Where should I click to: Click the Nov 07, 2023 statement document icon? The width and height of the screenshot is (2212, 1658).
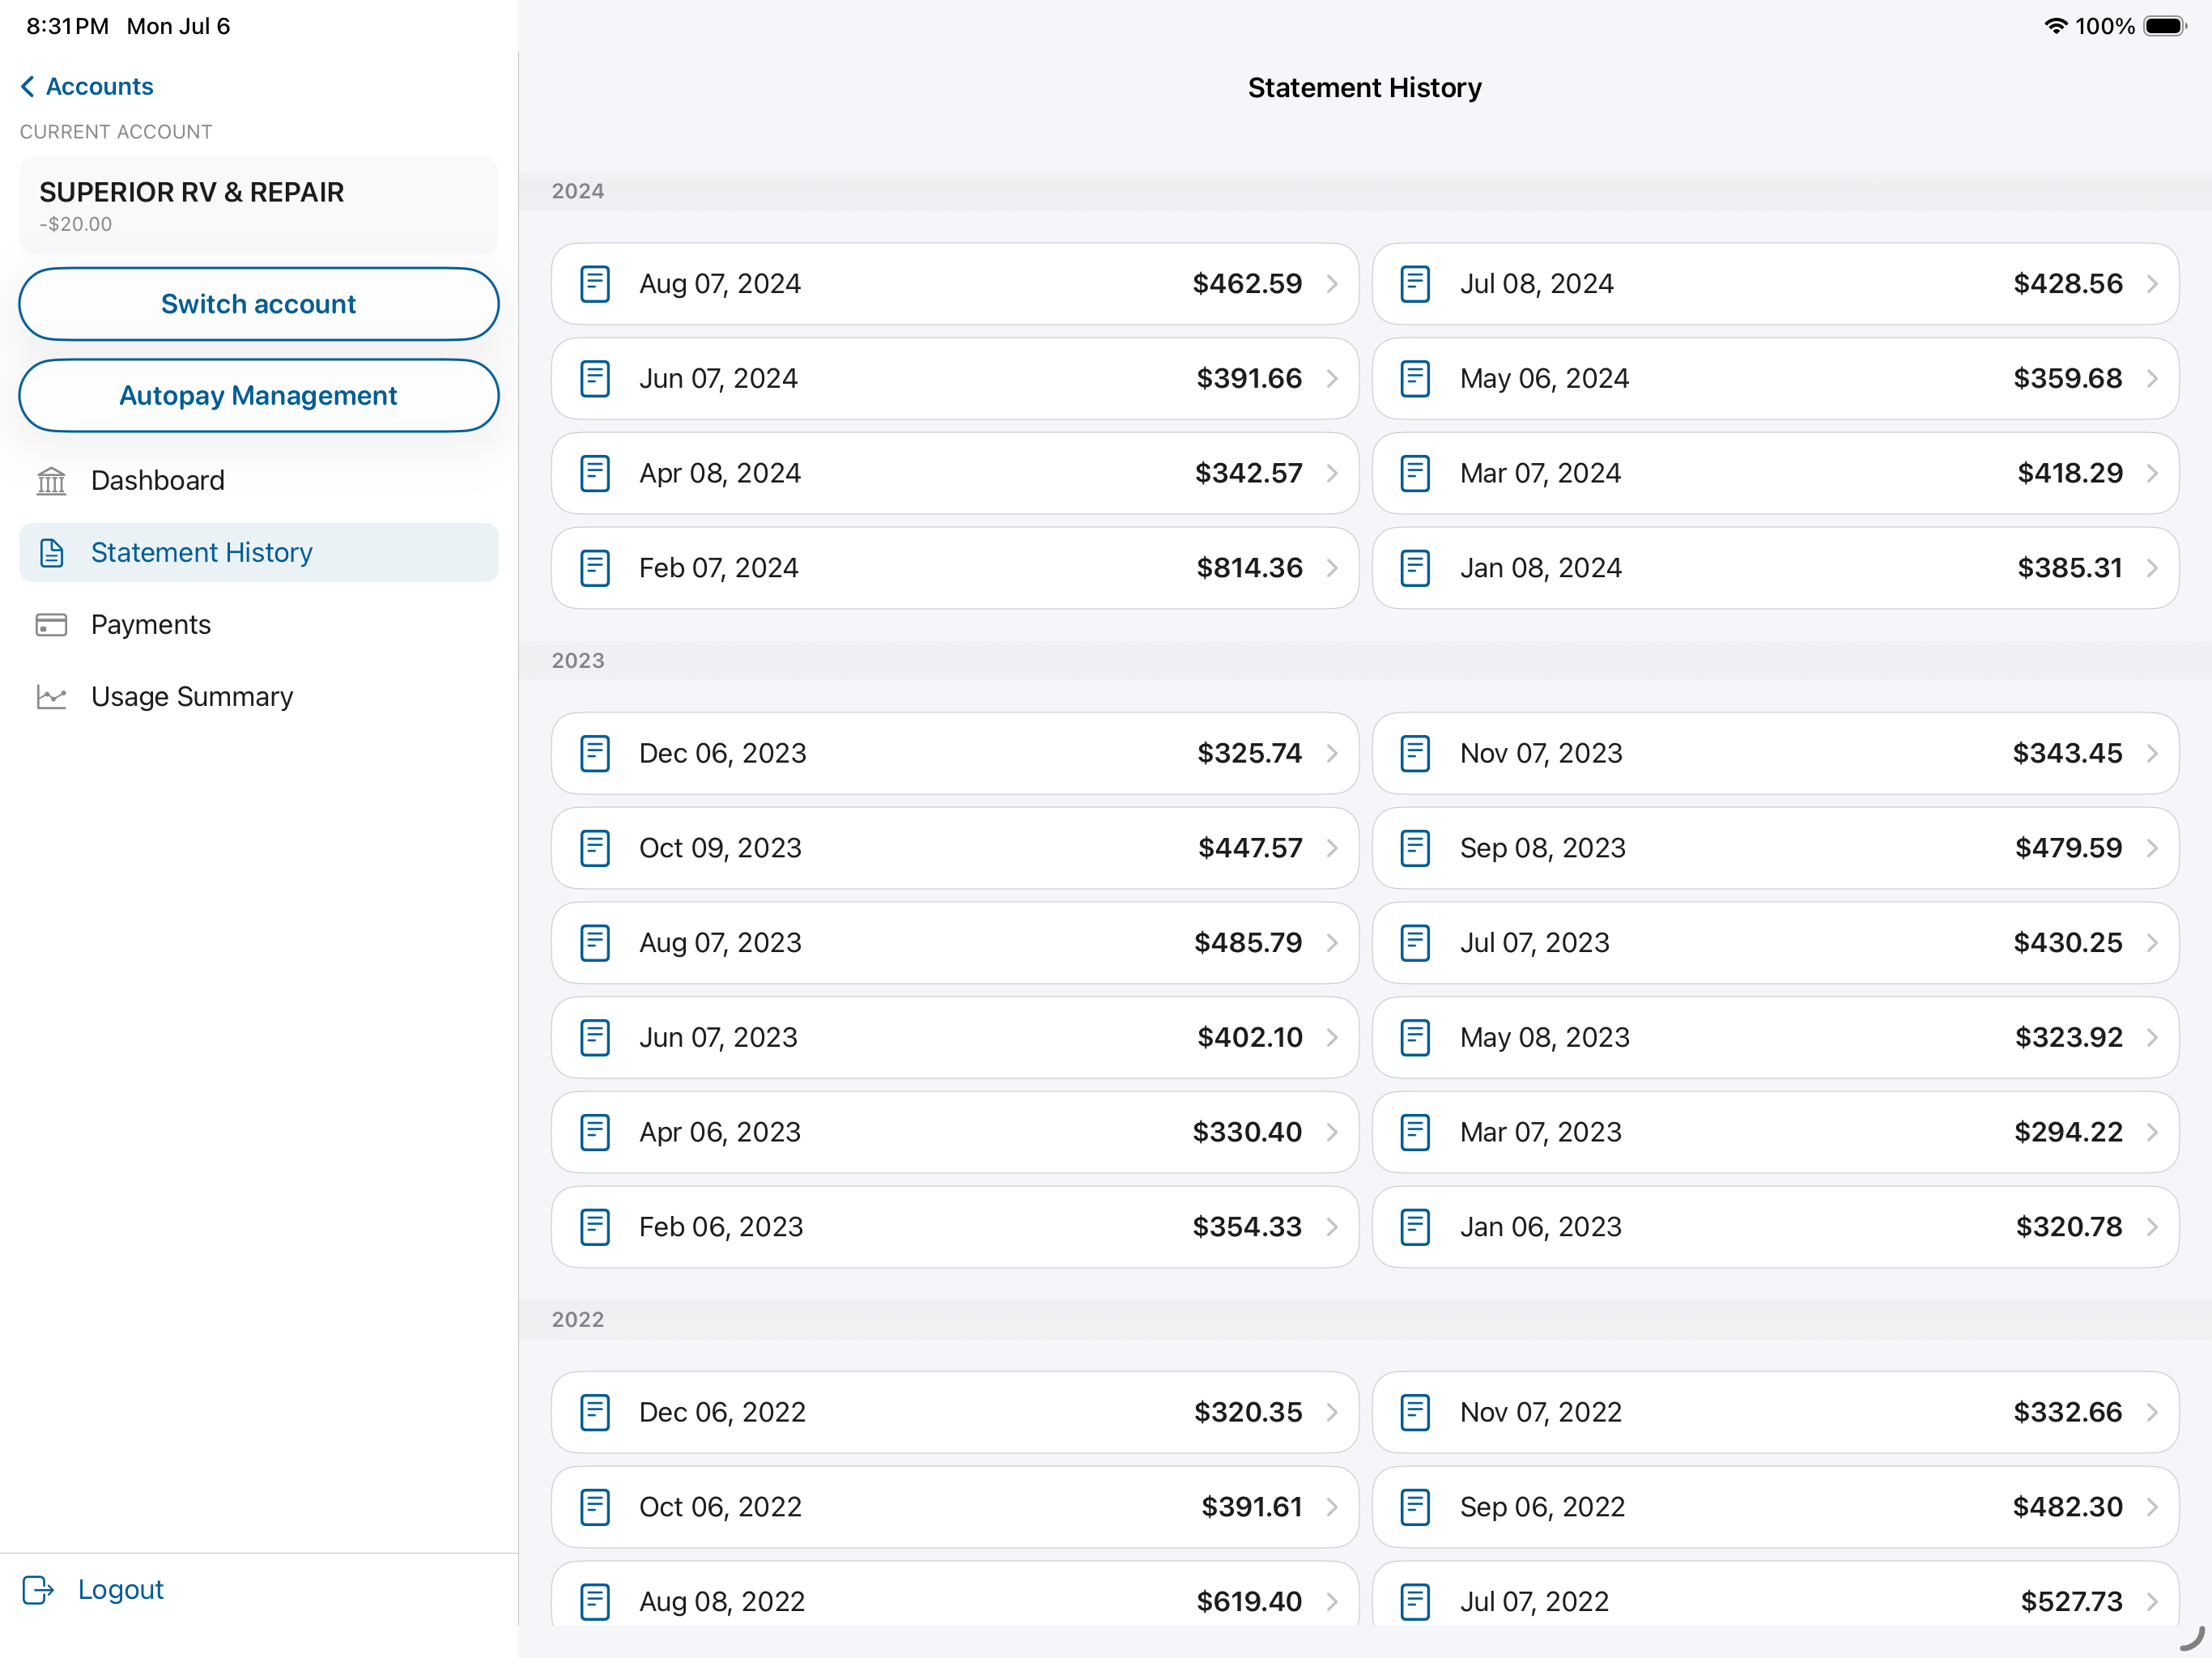pyautogui.click(x=1415, y=754)
